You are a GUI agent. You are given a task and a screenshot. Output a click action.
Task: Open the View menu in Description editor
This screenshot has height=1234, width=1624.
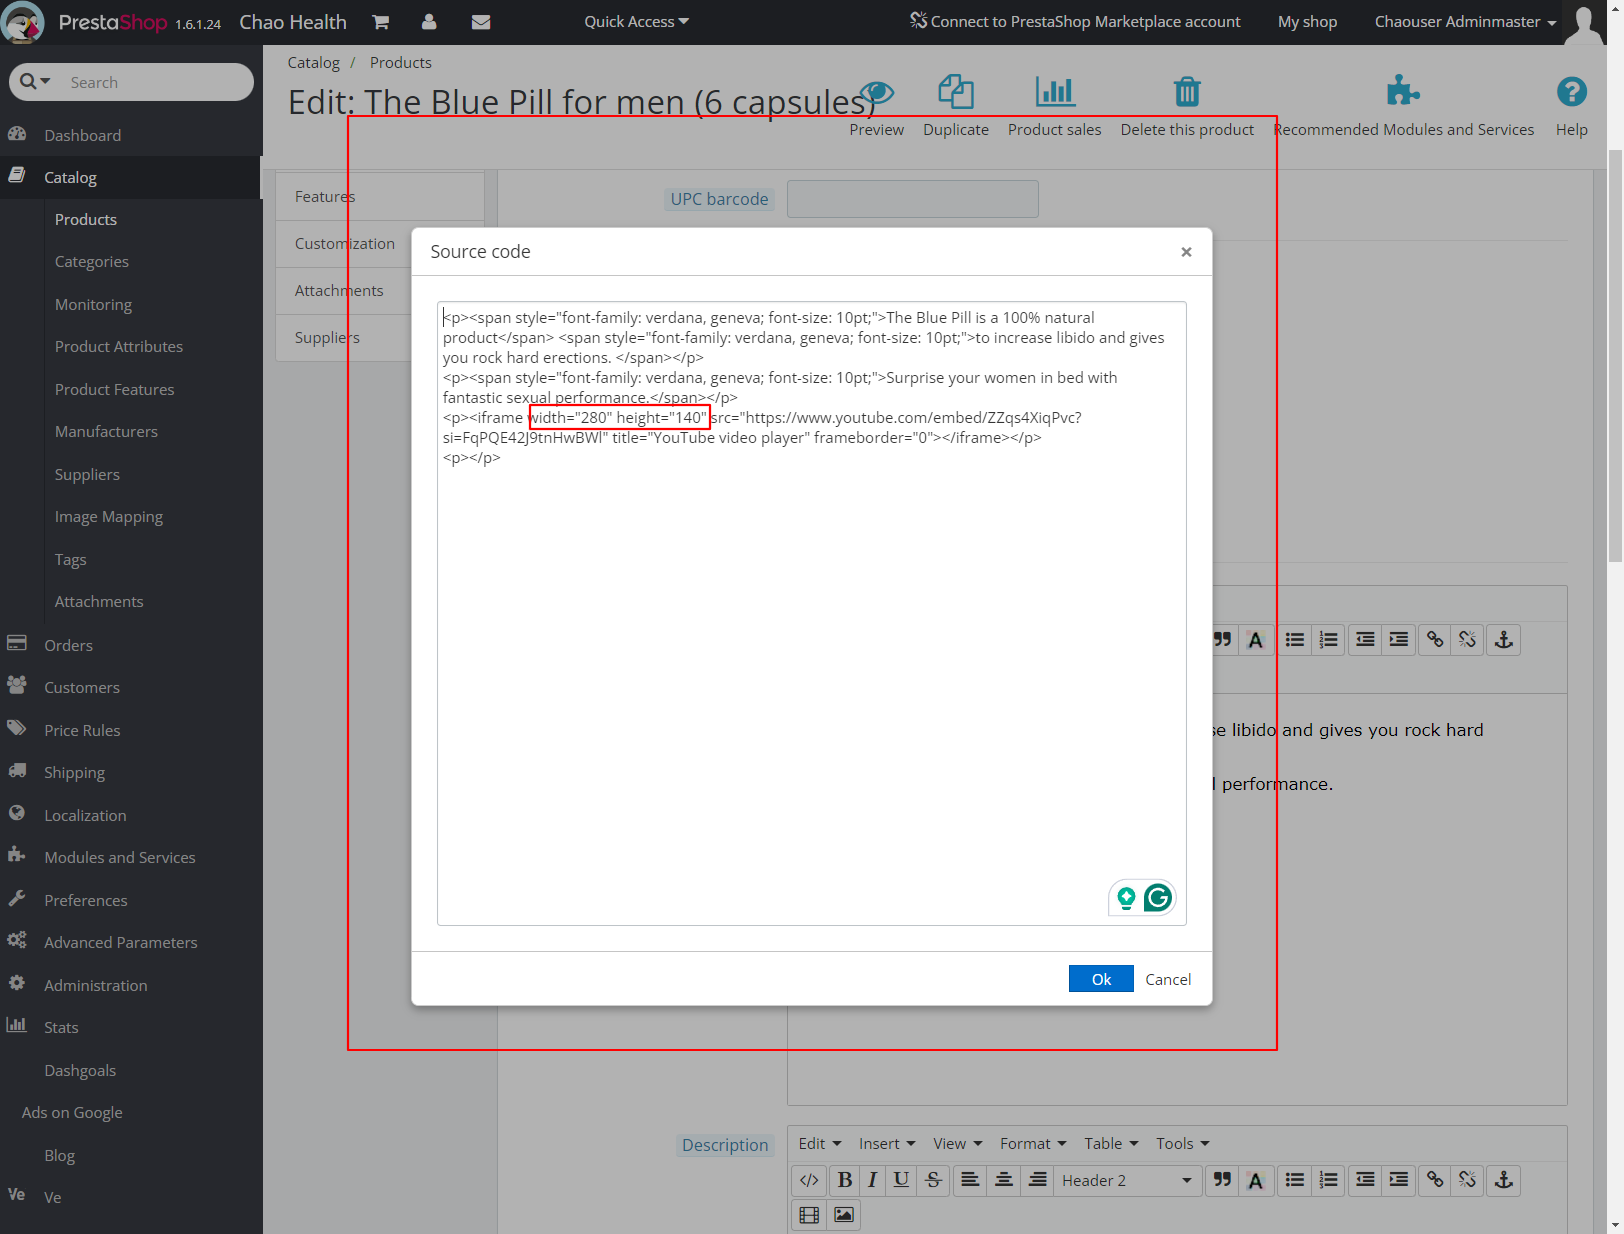[958, 1144]
